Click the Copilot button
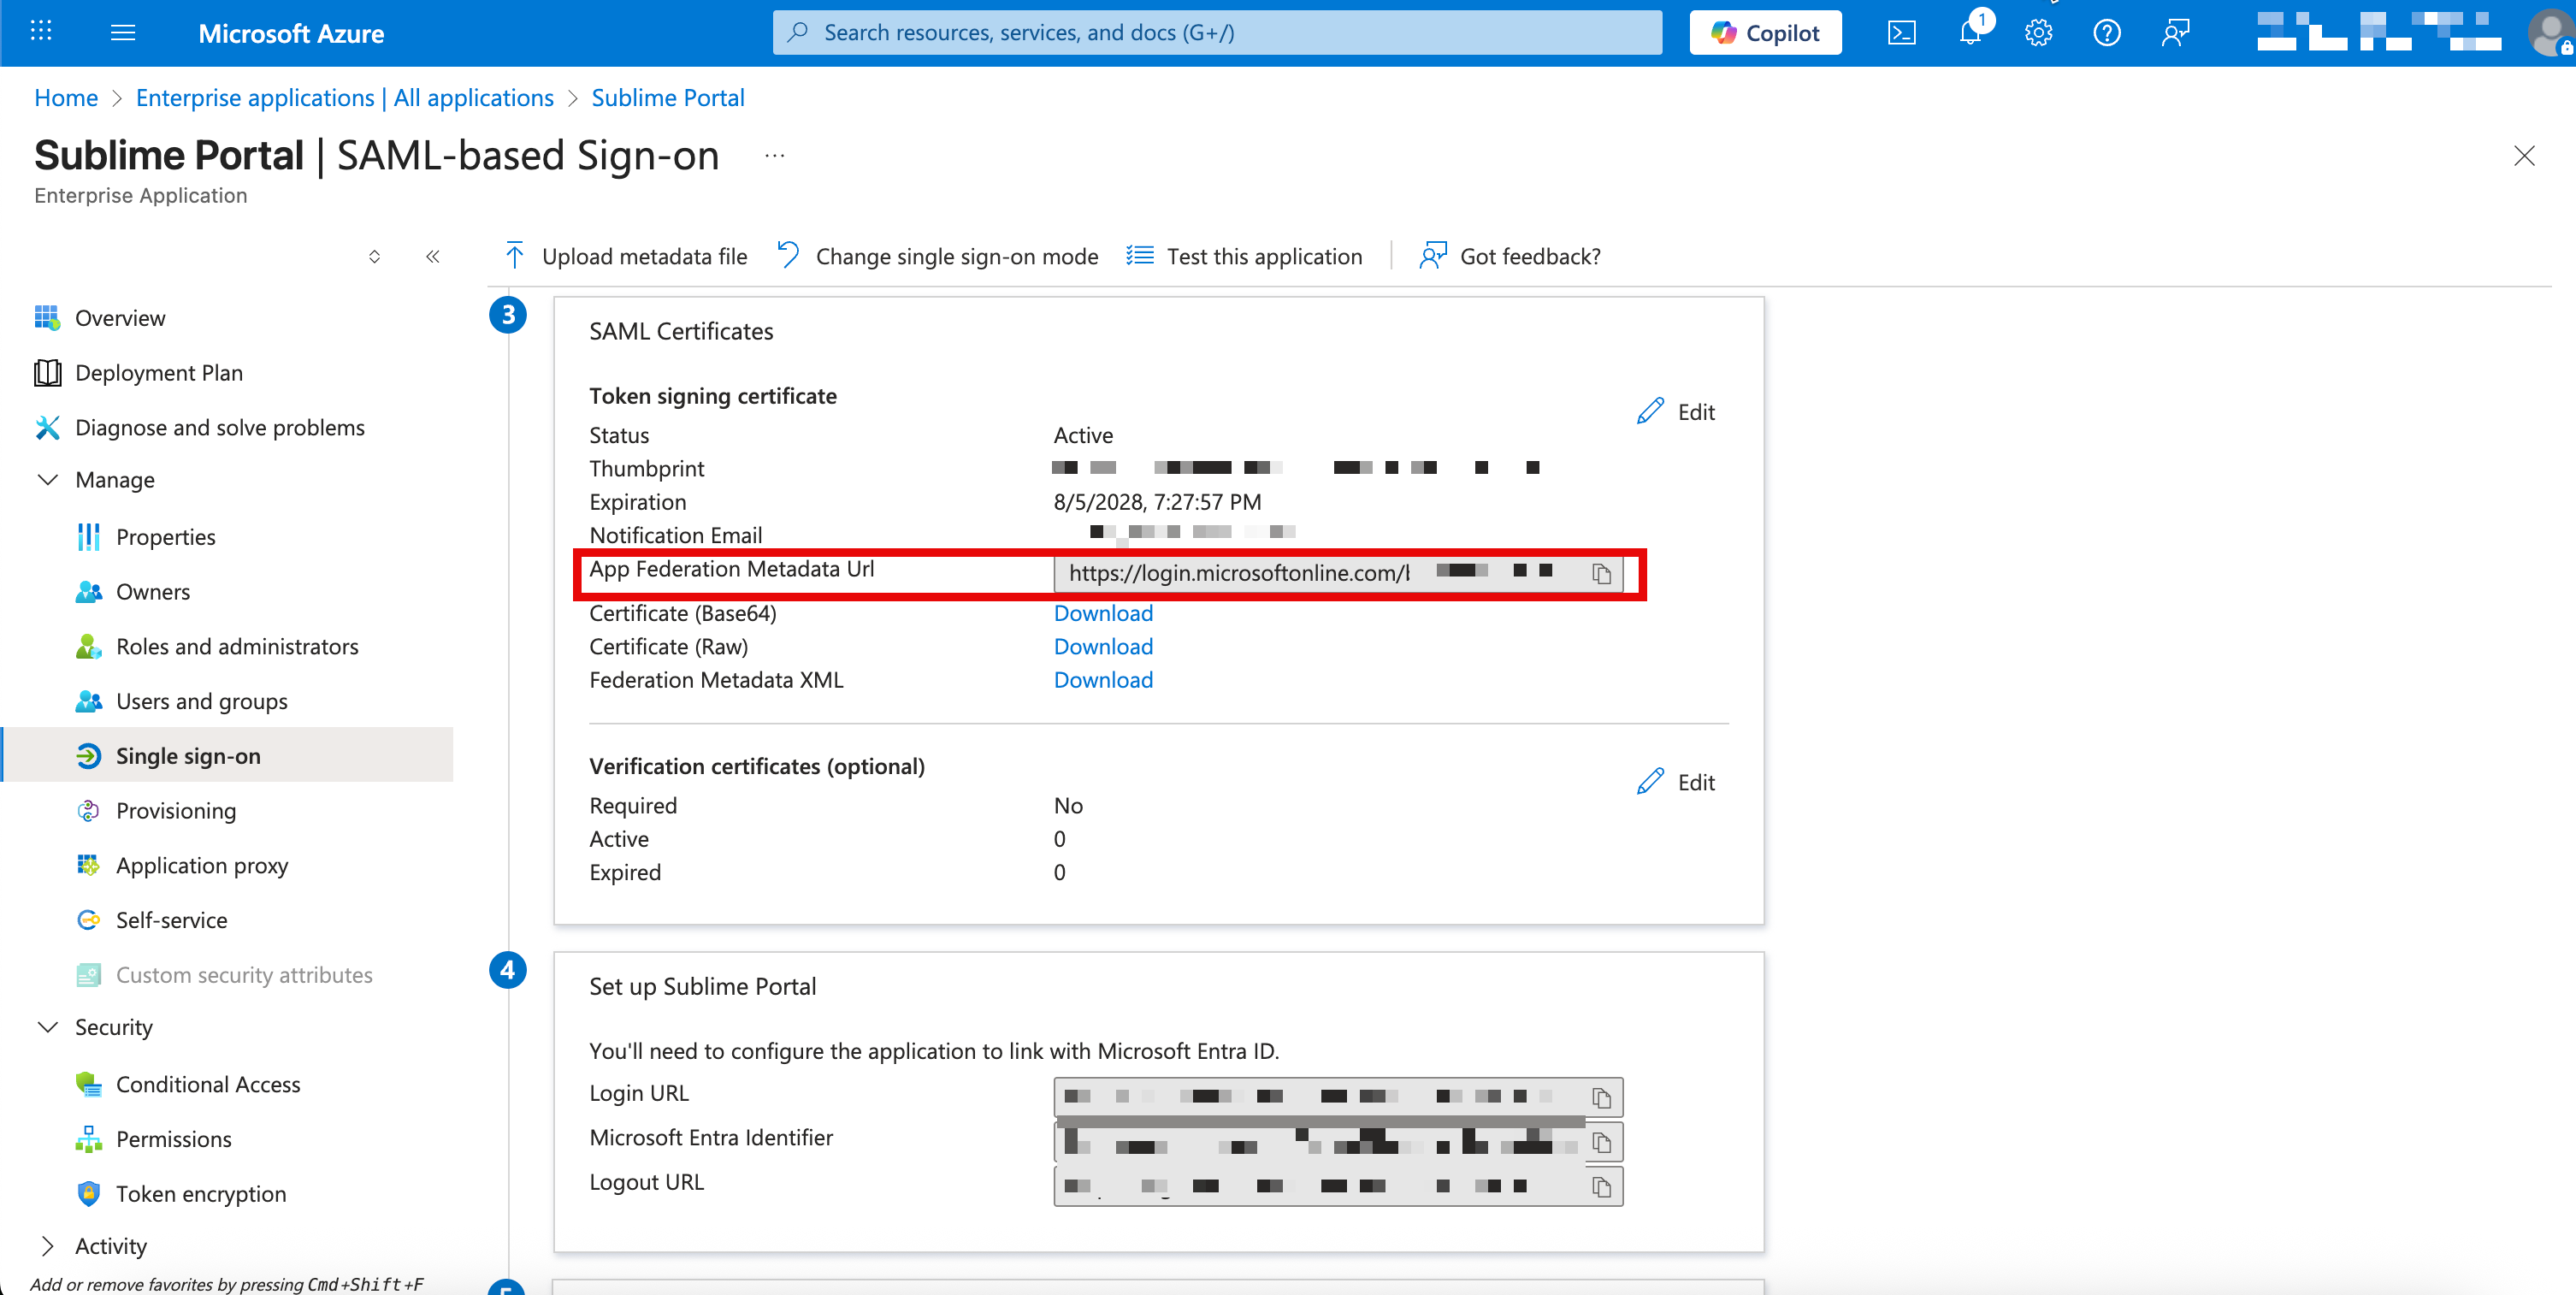The height and width of the screenshot is (1295, 2576). click(x=1765, y=33)
